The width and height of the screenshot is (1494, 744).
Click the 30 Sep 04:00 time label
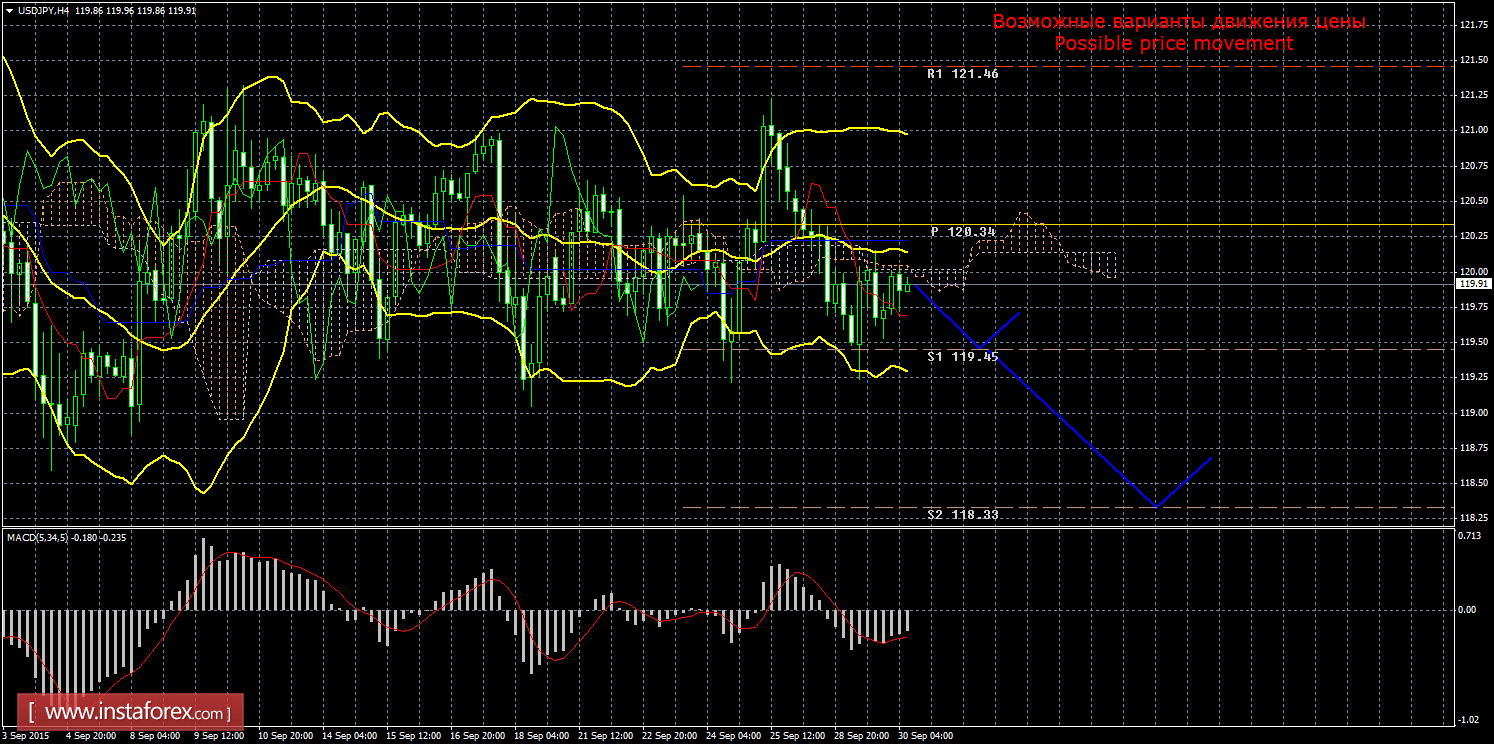coord(925,735)
